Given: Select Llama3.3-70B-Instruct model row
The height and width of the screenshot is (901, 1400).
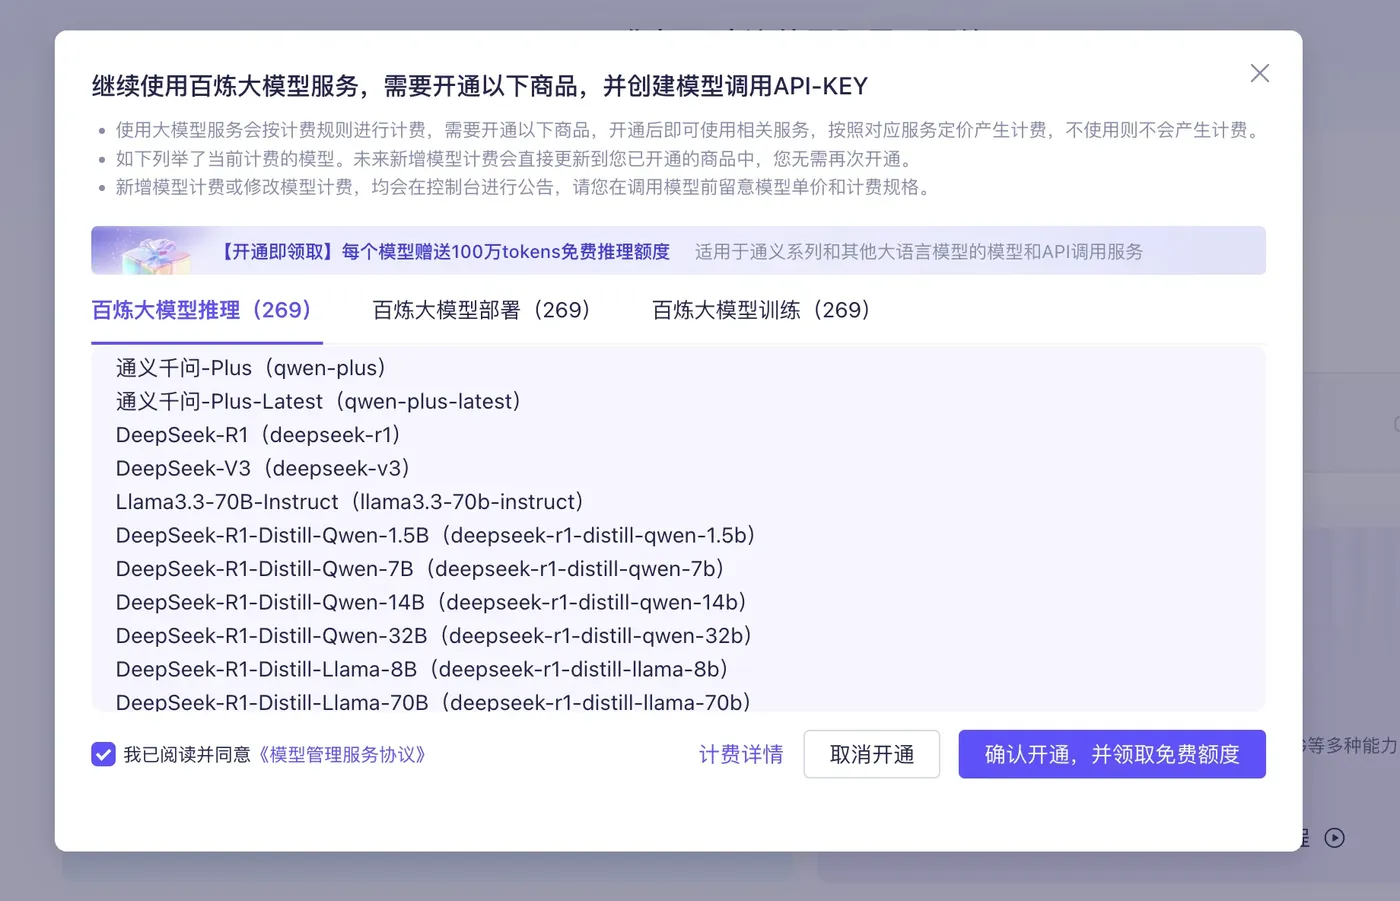Looking at the screenshot, I should (350, 502).
